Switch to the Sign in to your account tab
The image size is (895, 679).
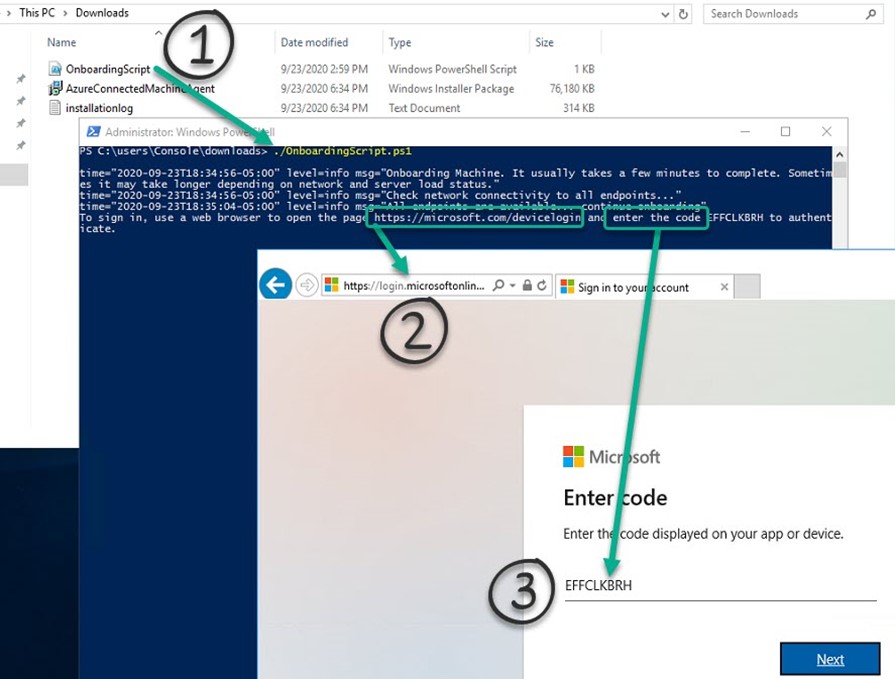(x=633, y=287)
